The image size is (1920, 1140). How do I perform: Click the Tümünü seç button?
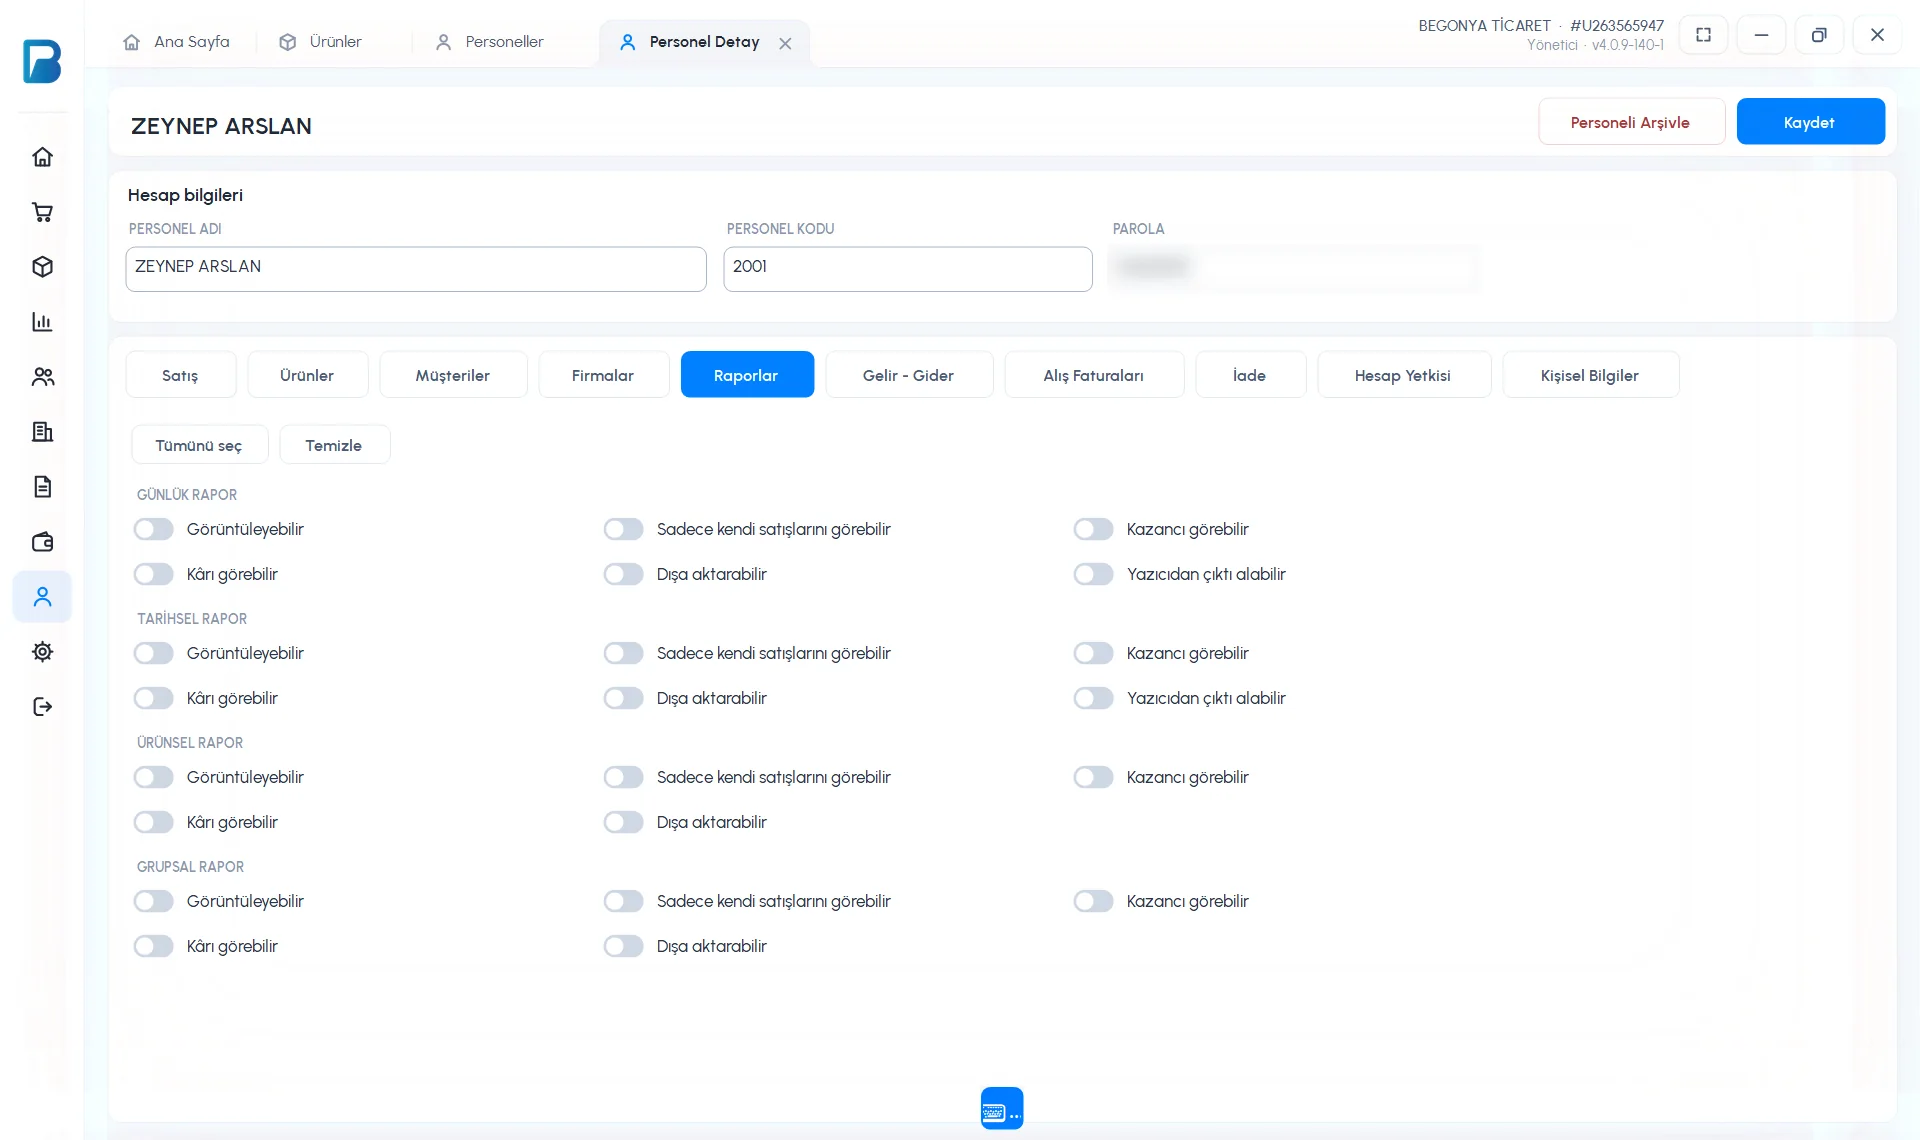(x=199, y=445)
